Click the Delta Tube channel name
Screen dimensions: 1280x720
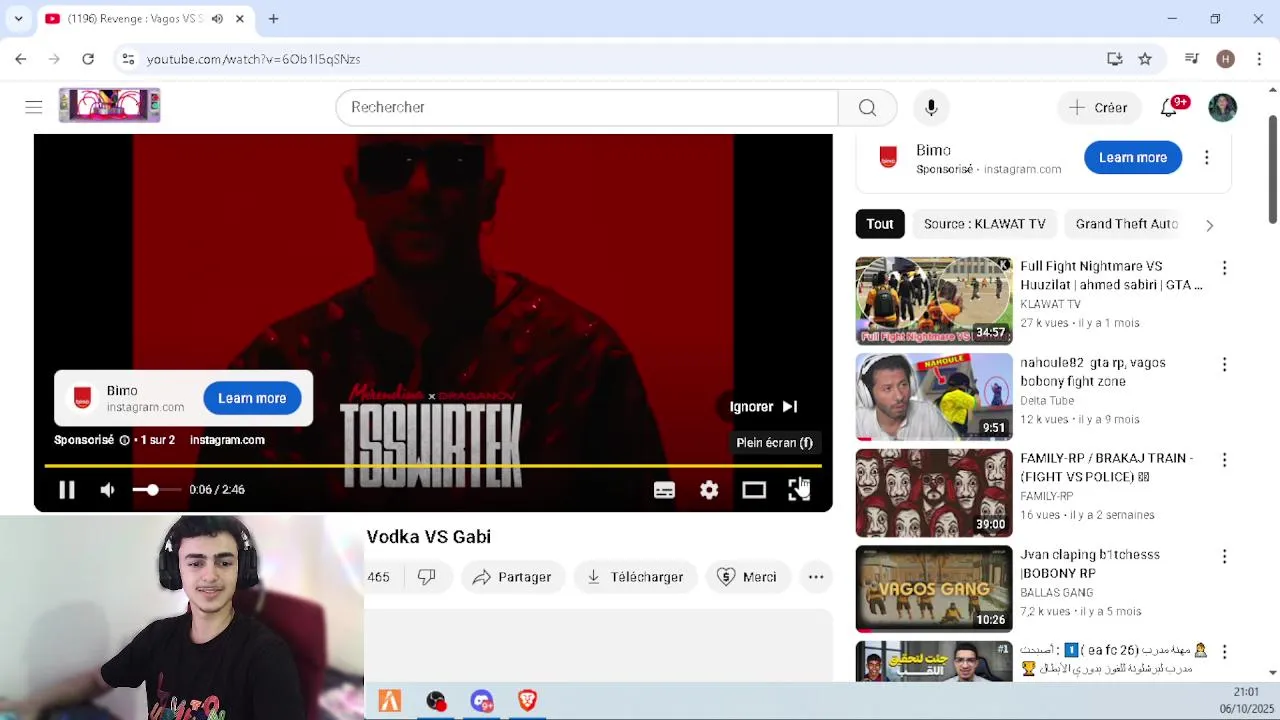click(1047, 400)
